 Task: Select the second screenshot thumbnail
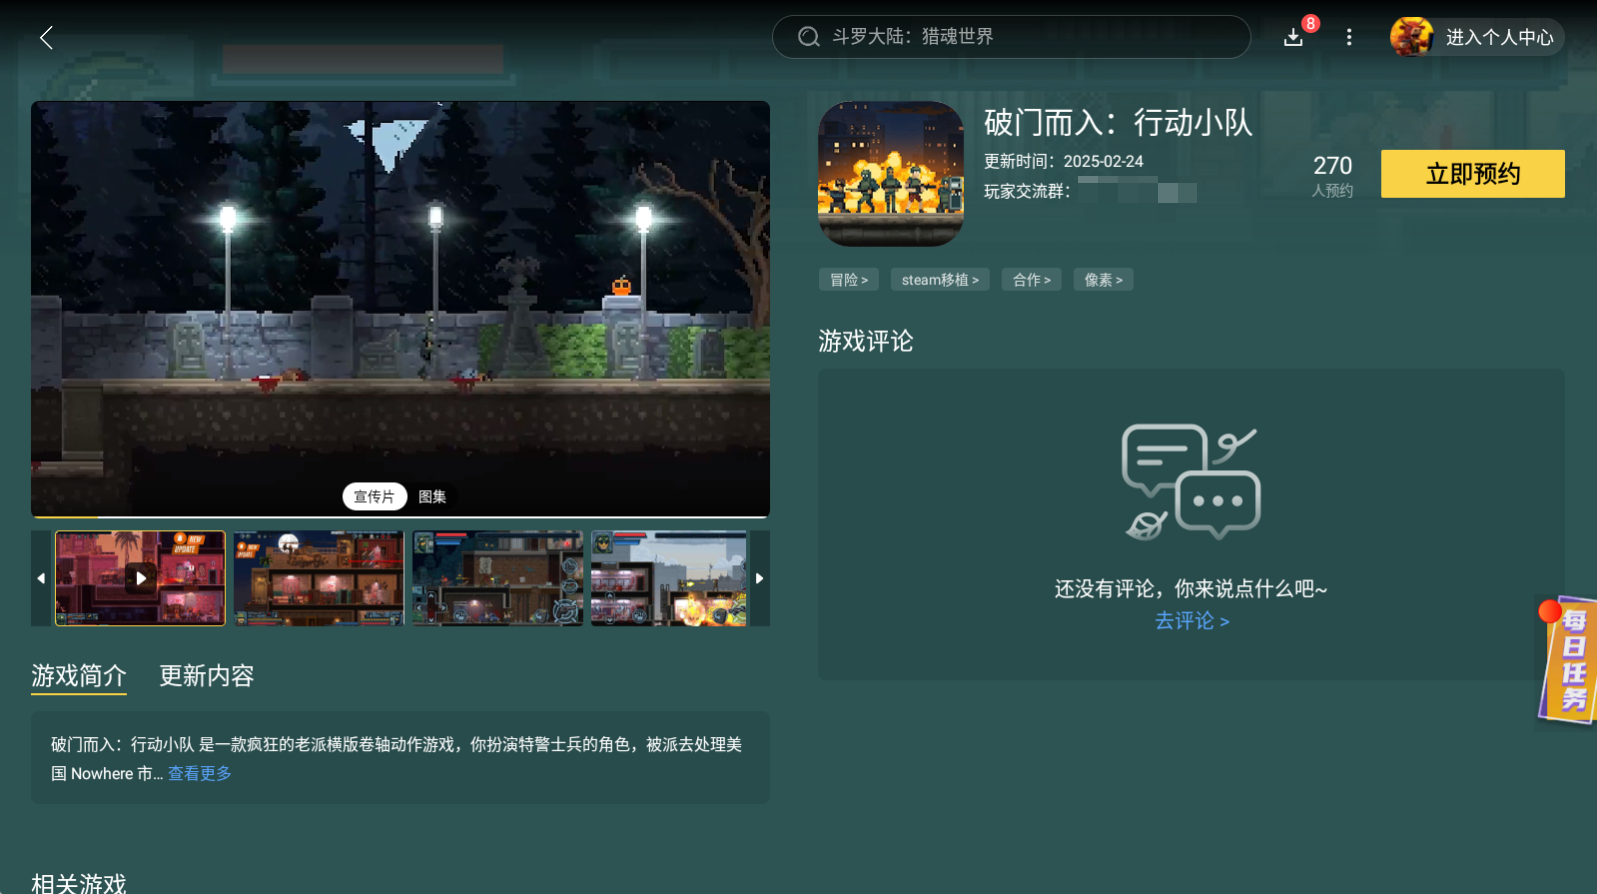319,578
